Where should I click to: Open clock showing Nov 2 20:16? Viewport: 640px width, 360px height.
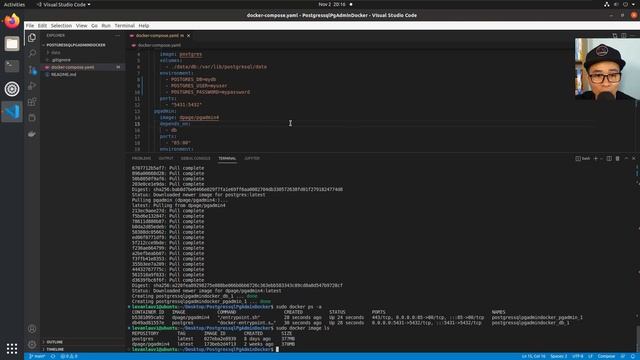[x=332, y=4]
